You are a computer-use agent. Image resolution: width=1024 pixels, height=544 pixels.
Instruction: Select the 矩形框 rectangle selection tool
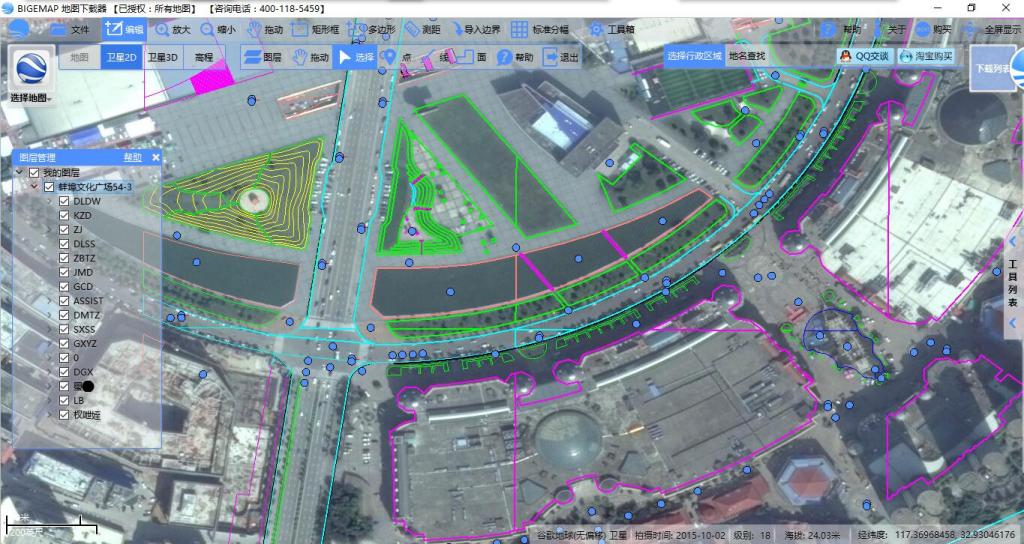click(315, 29)
